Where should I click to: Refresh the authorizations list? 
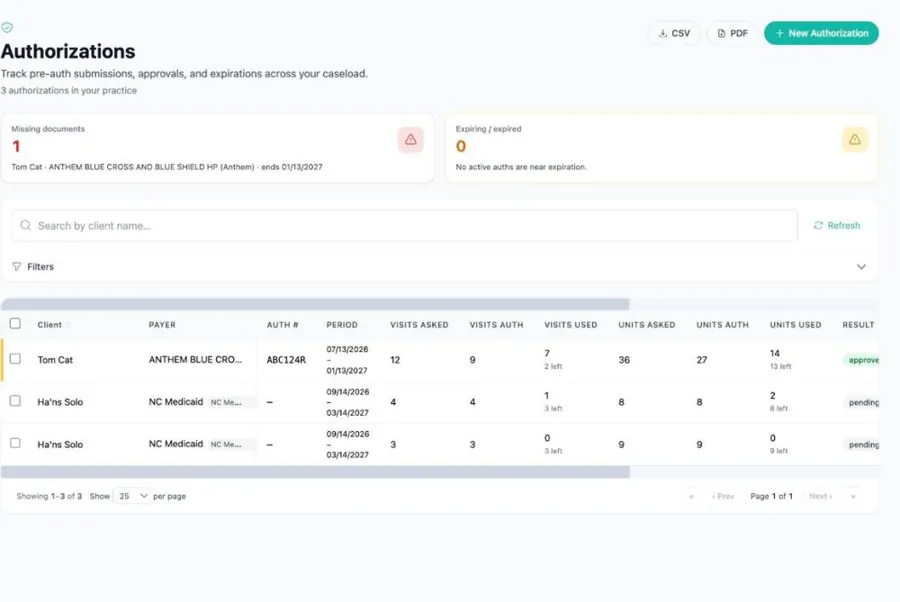click(x=837, y=226)
